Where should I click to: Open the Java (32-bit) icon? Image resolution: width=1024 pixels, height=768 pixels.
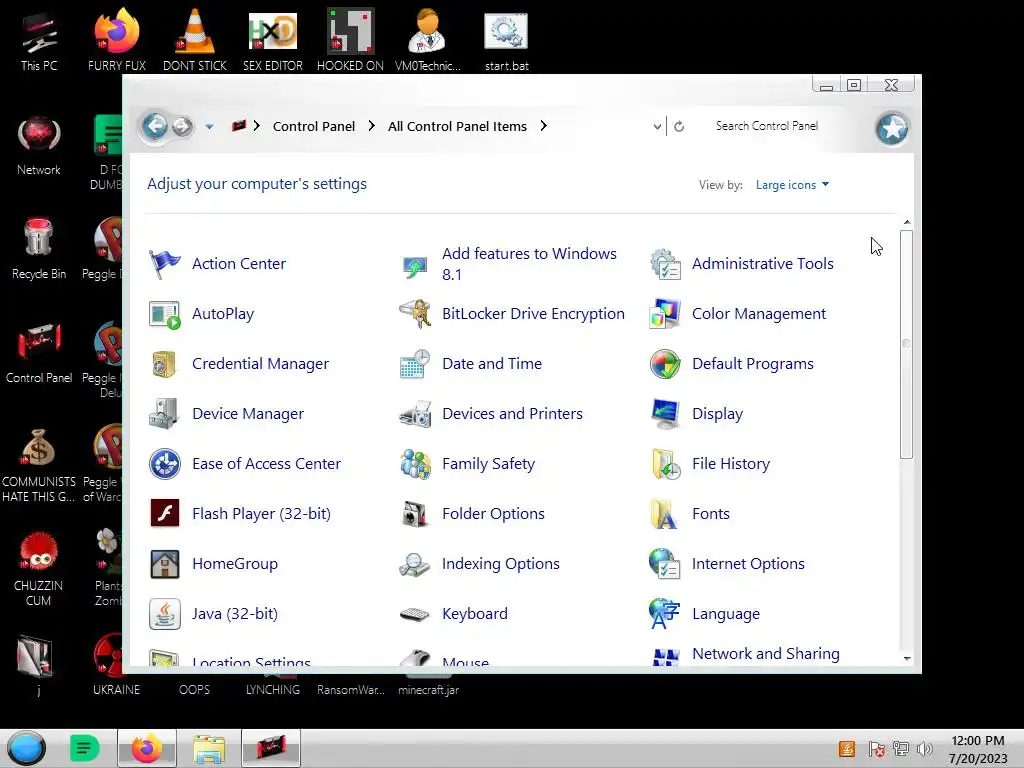pos(165,614)
